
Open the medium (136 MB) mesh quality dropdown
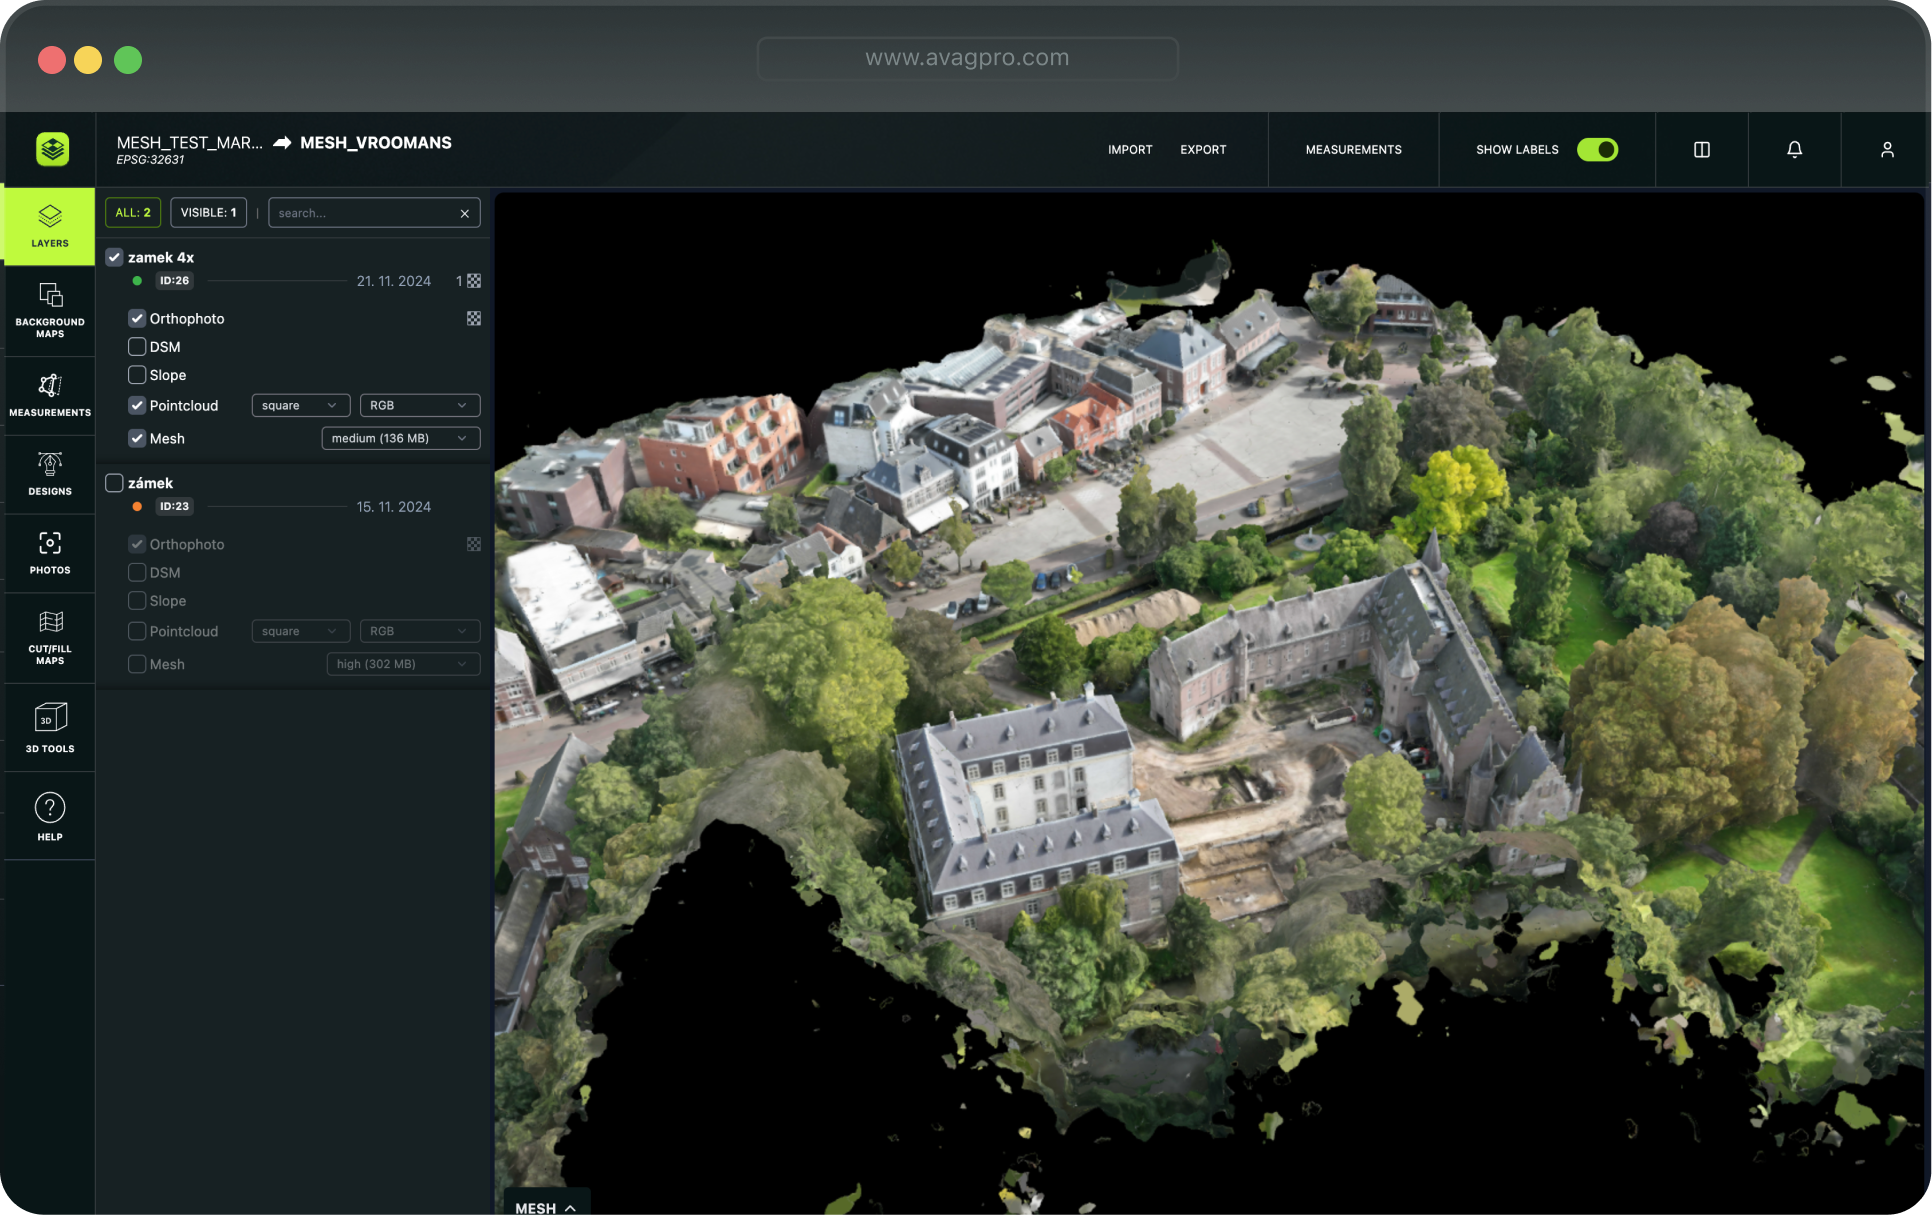coord(400,439)
